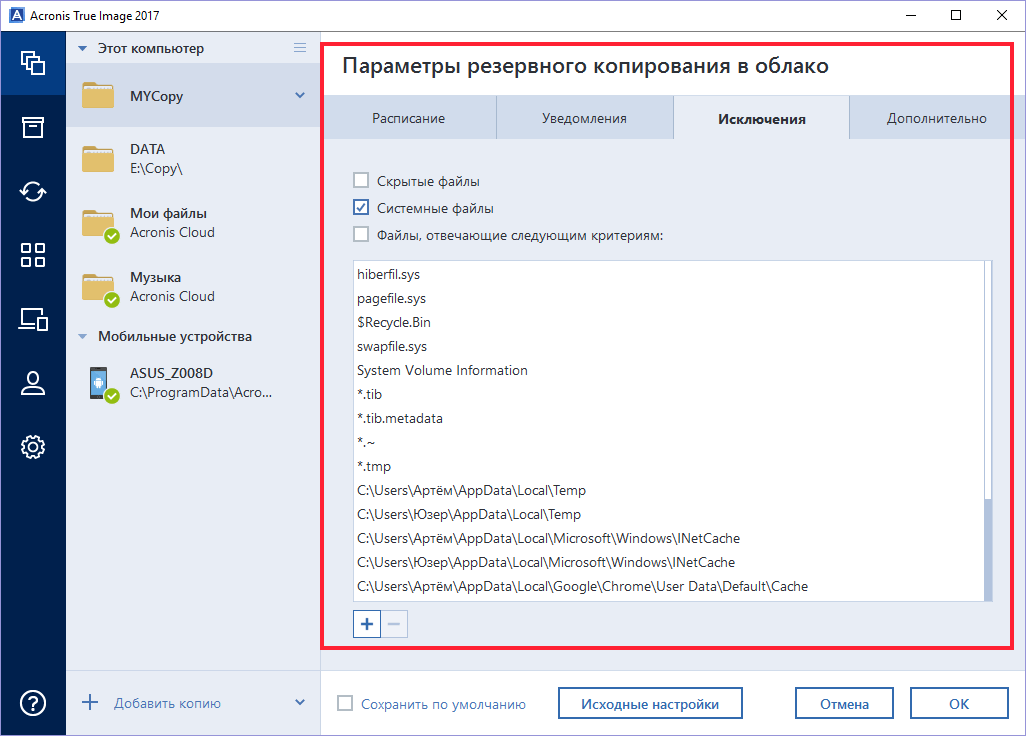Open the Help question mark icon
Screen dimensions: 1026x736
[x=33, y=703]
